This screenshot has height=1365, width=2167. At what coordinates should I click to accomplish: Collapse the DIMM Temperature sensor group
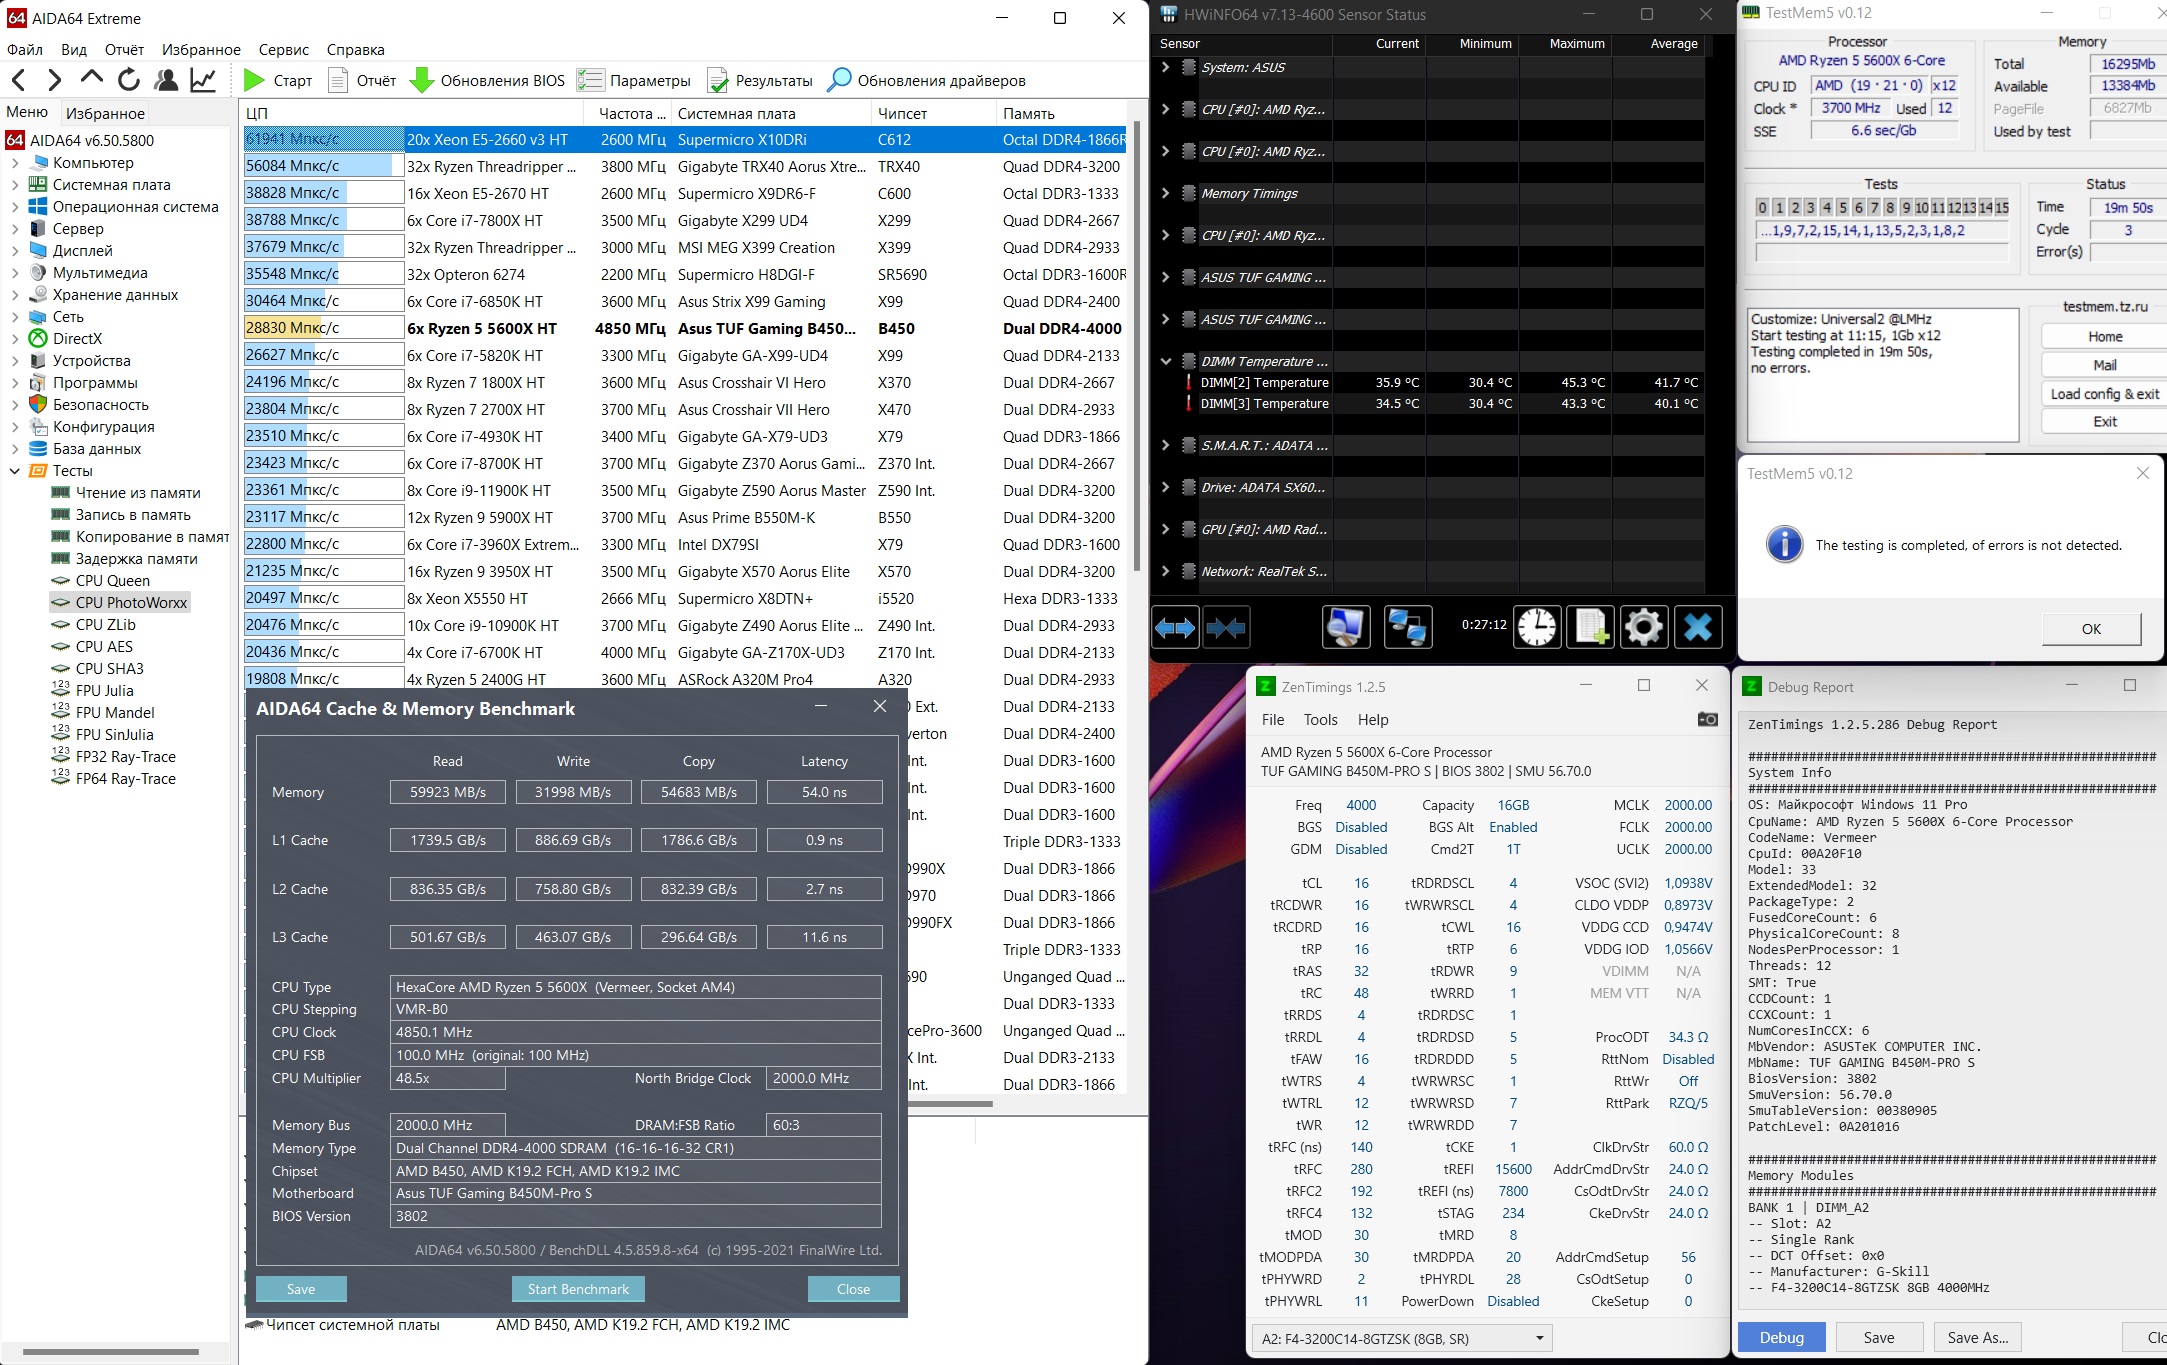(1166, 361)
